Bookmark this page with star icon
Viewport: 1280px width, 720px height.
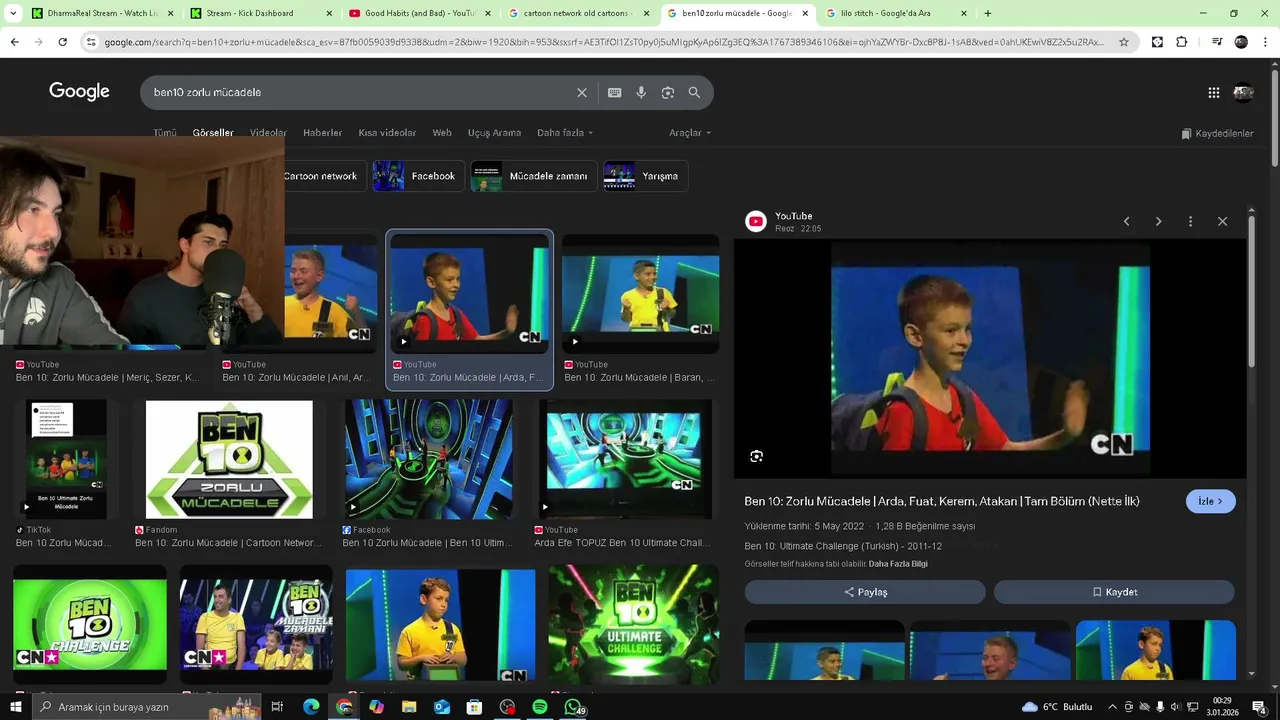pos(1124,42)
